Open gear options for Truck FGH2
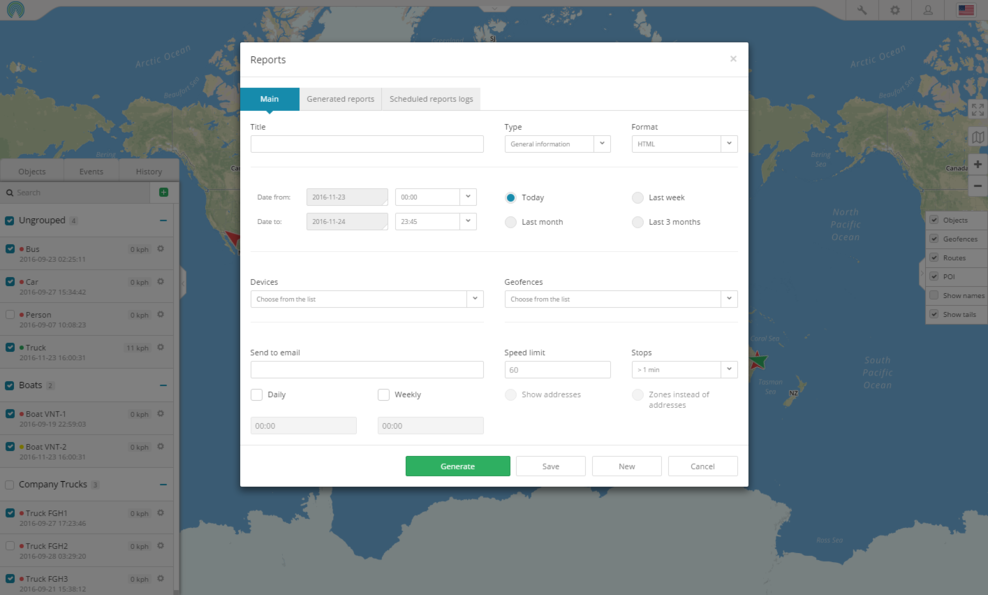Screen dimensions: 988x595 pos(161,546)
